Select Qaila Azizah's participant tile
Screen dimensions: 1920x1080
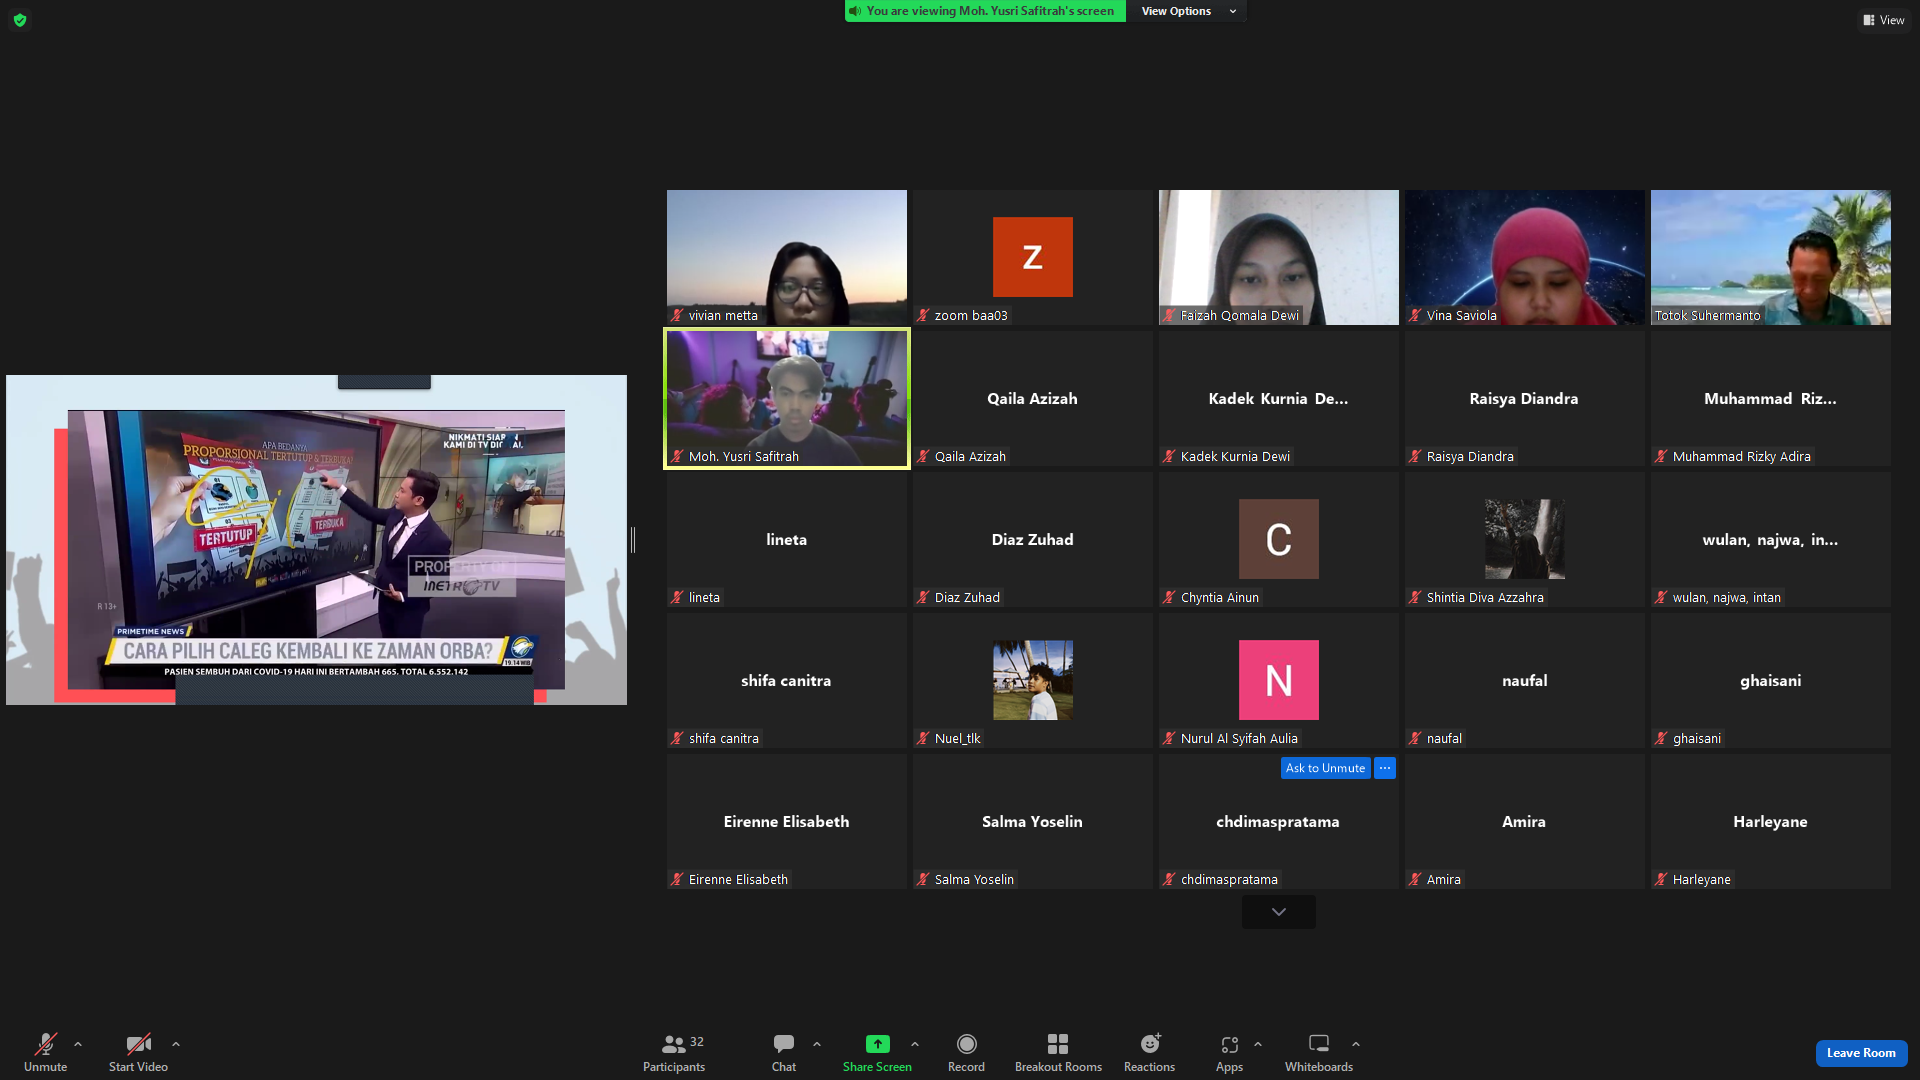pos(1033,398)
